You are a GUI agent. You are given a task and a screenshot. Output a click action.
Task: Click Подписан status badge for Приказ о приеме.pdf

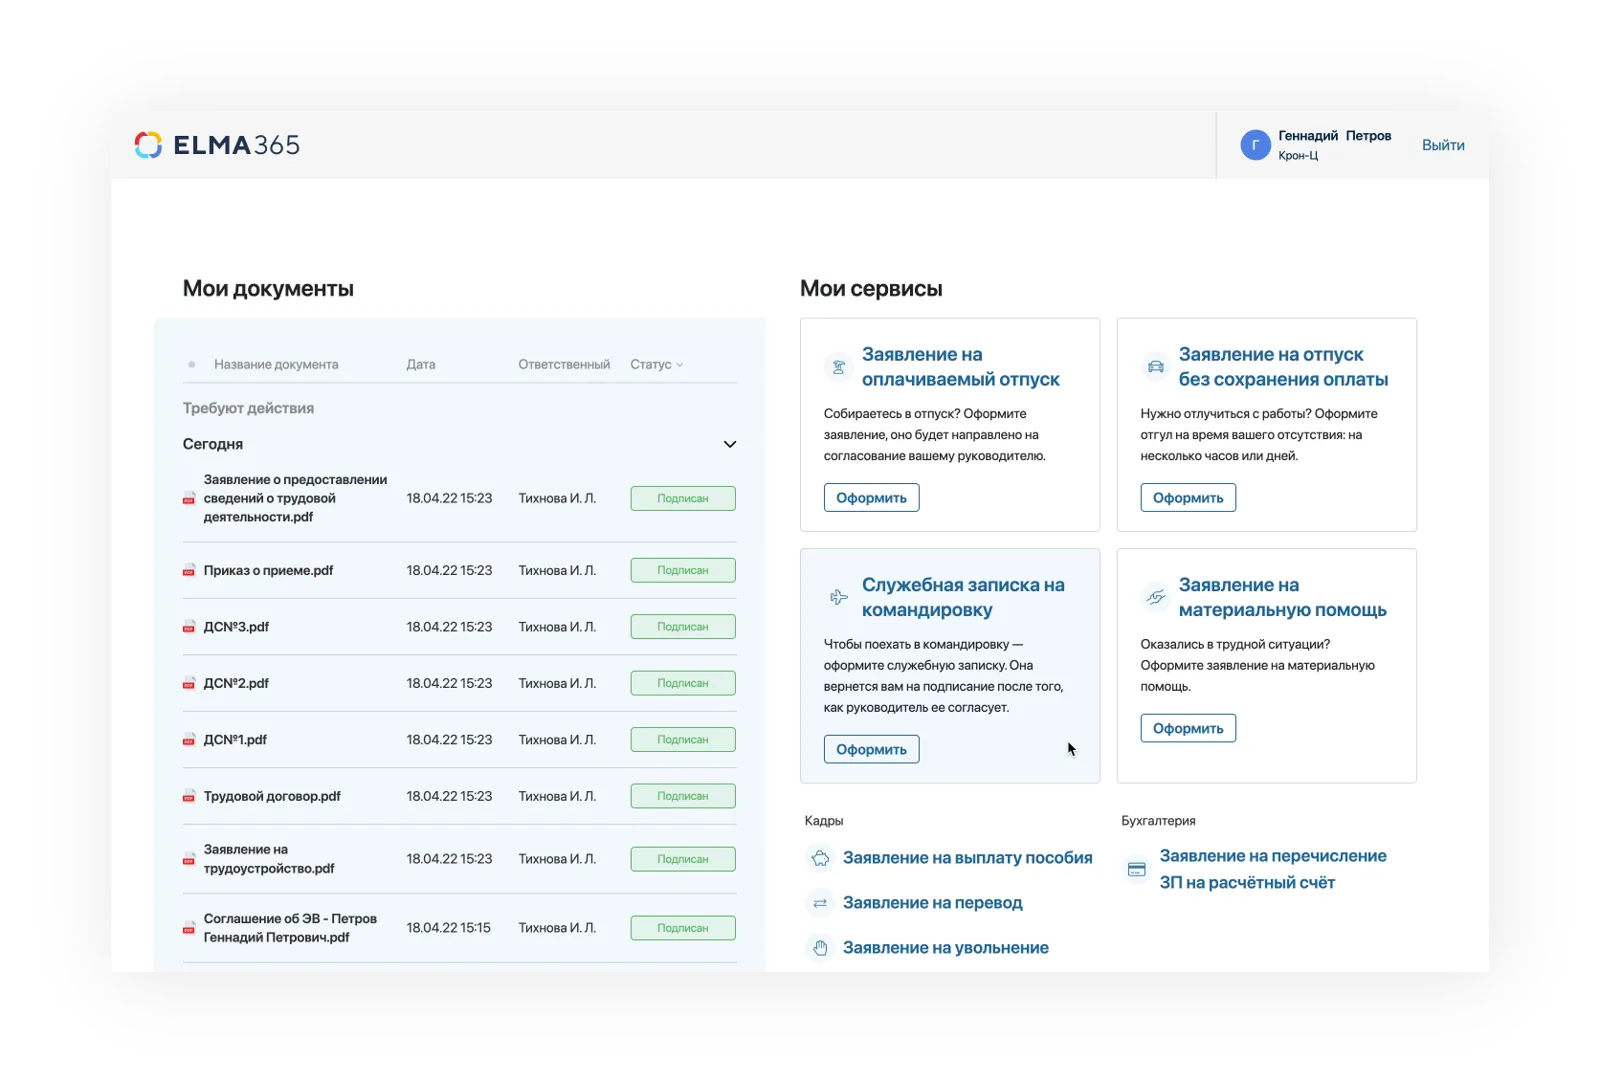(x=683, y=571)
